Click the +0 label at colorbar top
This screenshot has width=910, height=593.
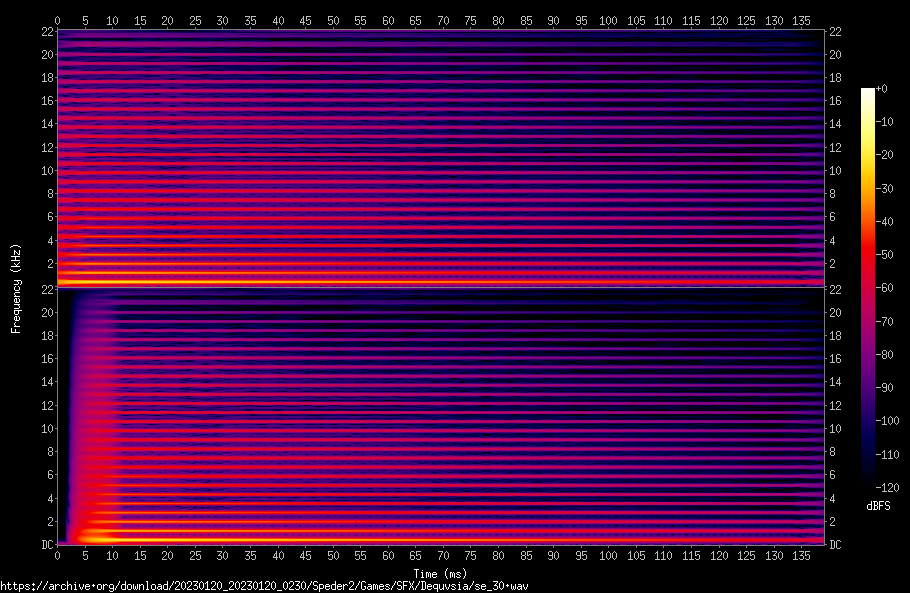click(880, 89)
